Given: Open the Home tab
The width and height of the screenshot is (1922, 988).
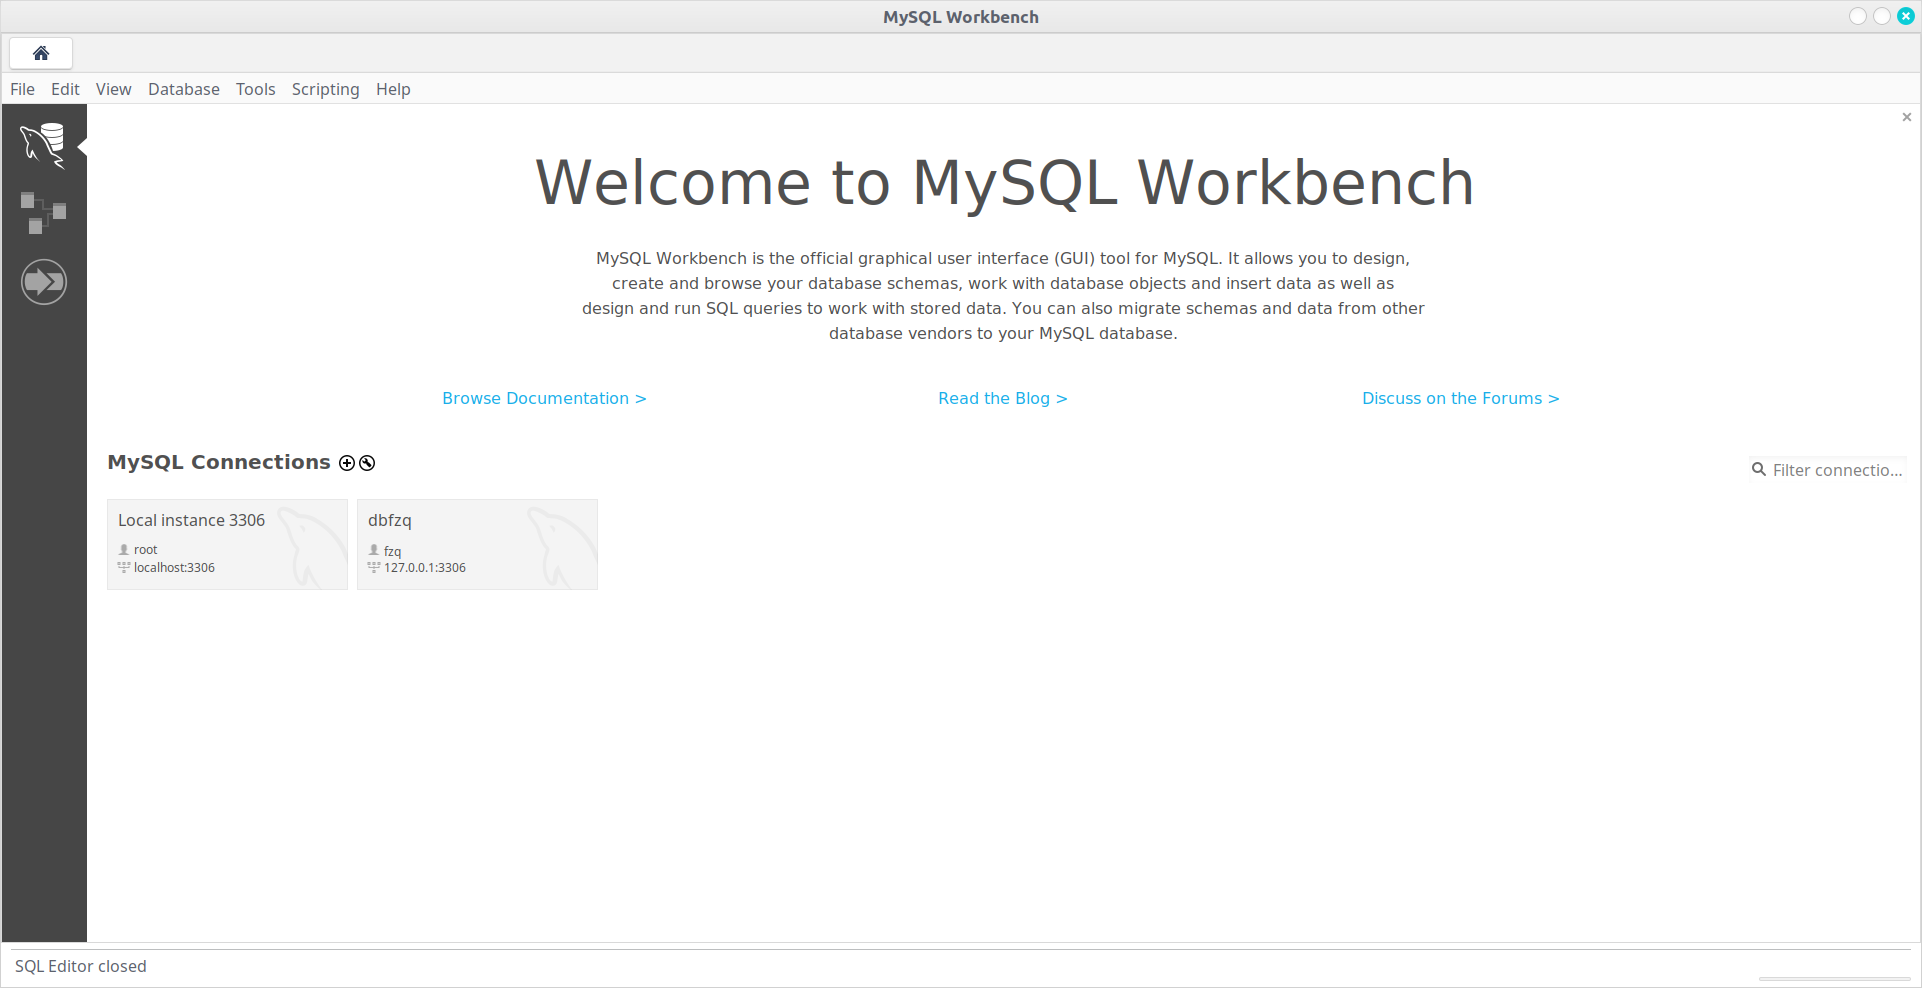Looking at the screenshot, I should (41, 53).
